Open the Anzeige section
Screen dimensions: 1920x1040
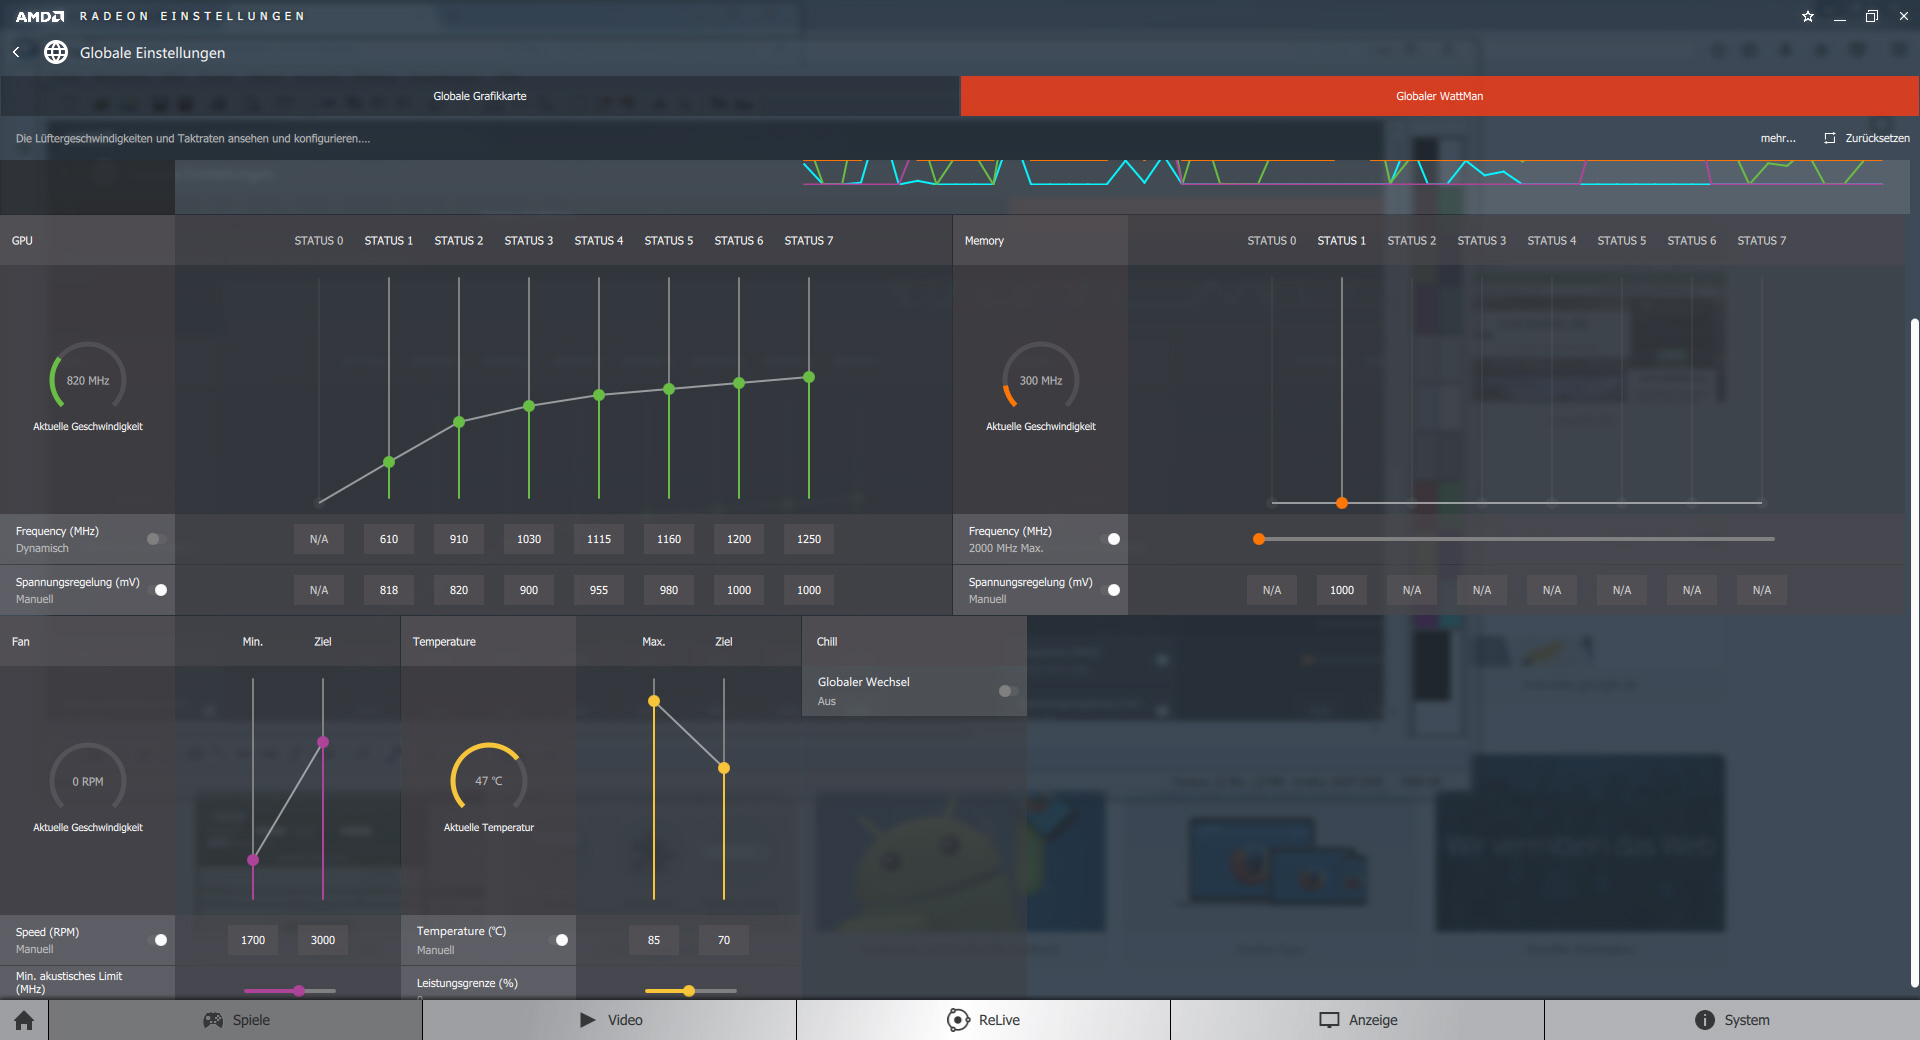[x=1358, y=1020]
